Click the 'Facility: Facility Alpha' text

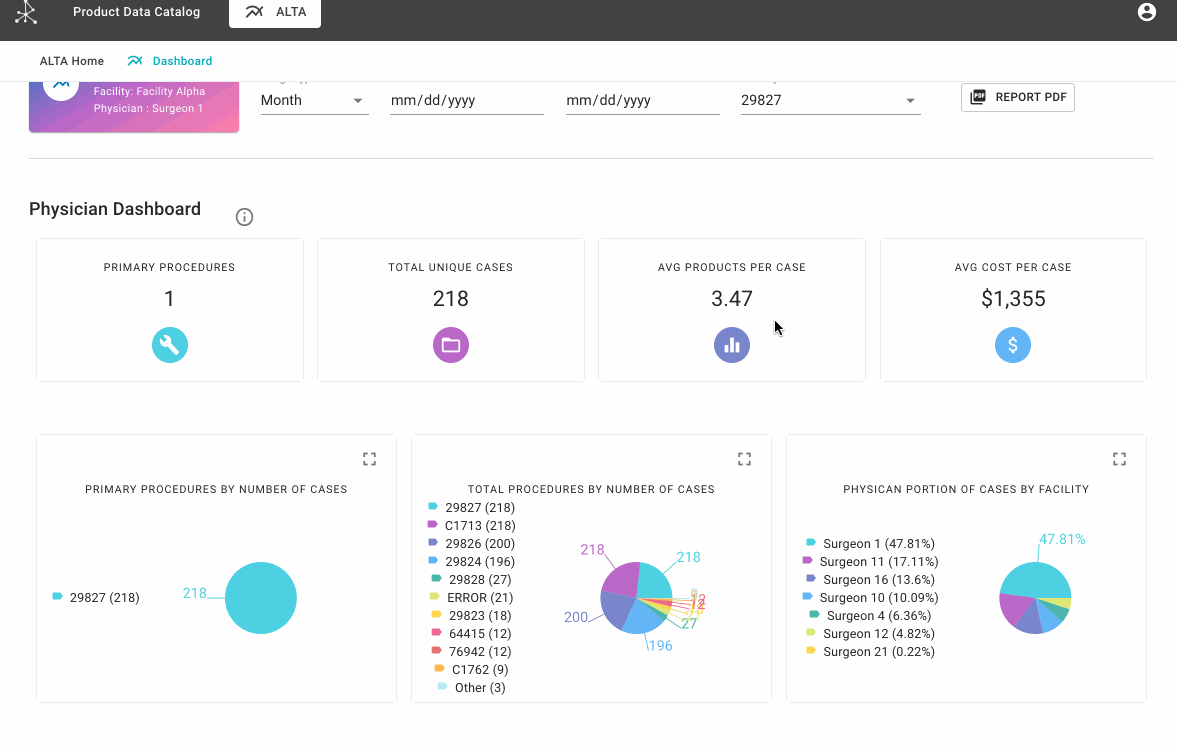coord(149,92)
